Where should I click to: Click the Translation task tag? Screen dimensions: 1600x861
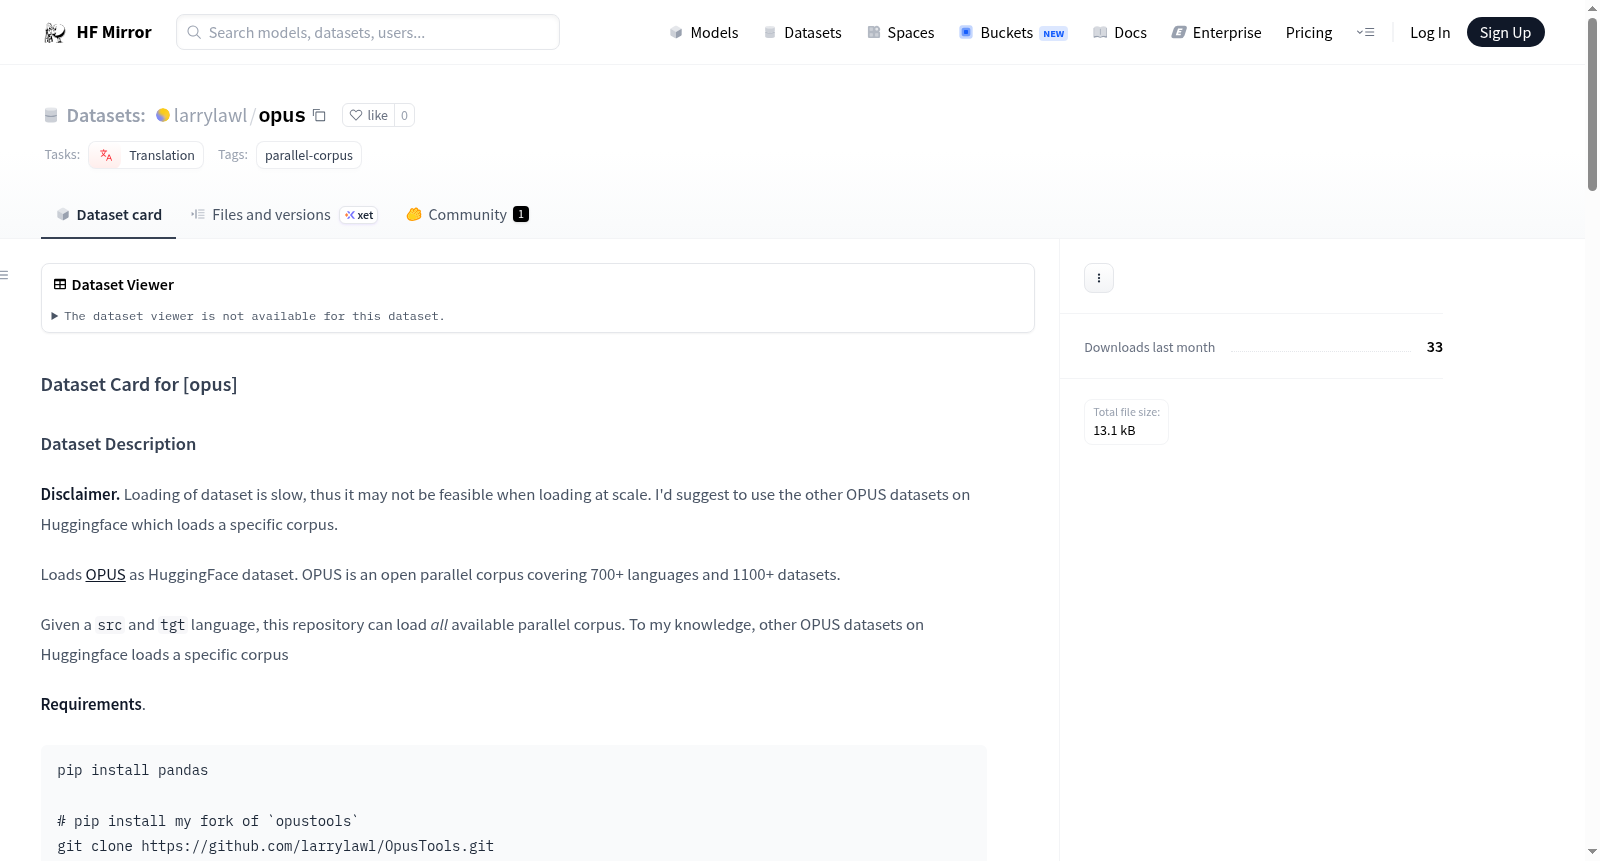coord(146,155)
